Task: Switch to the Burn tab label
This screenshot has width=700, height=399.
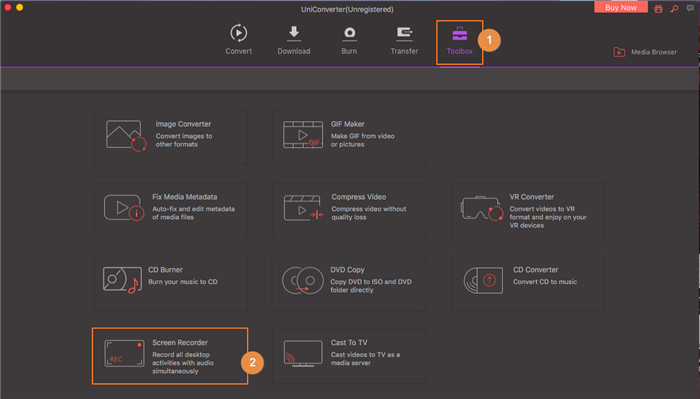Action: (x=349, y=51)
